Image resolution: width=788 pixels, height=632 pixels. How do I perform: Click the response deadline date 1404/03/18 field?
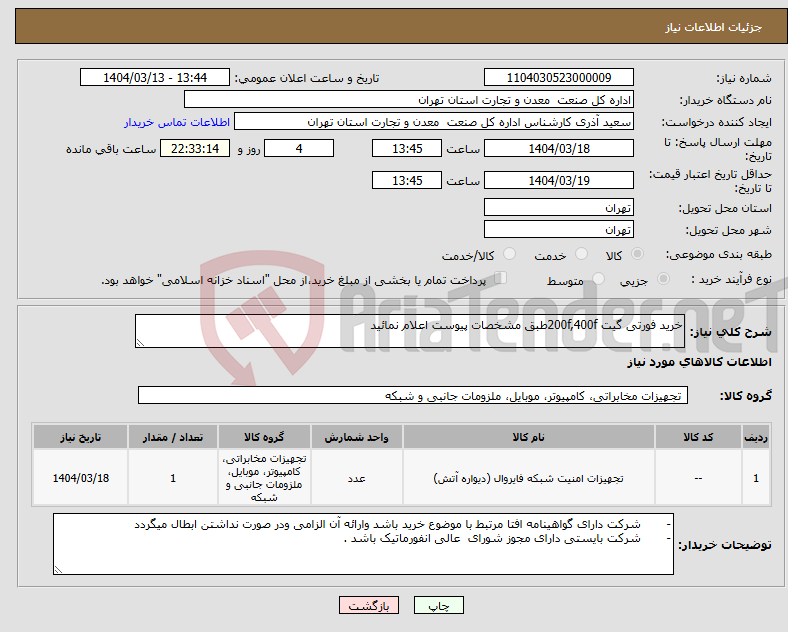[559, 149]
